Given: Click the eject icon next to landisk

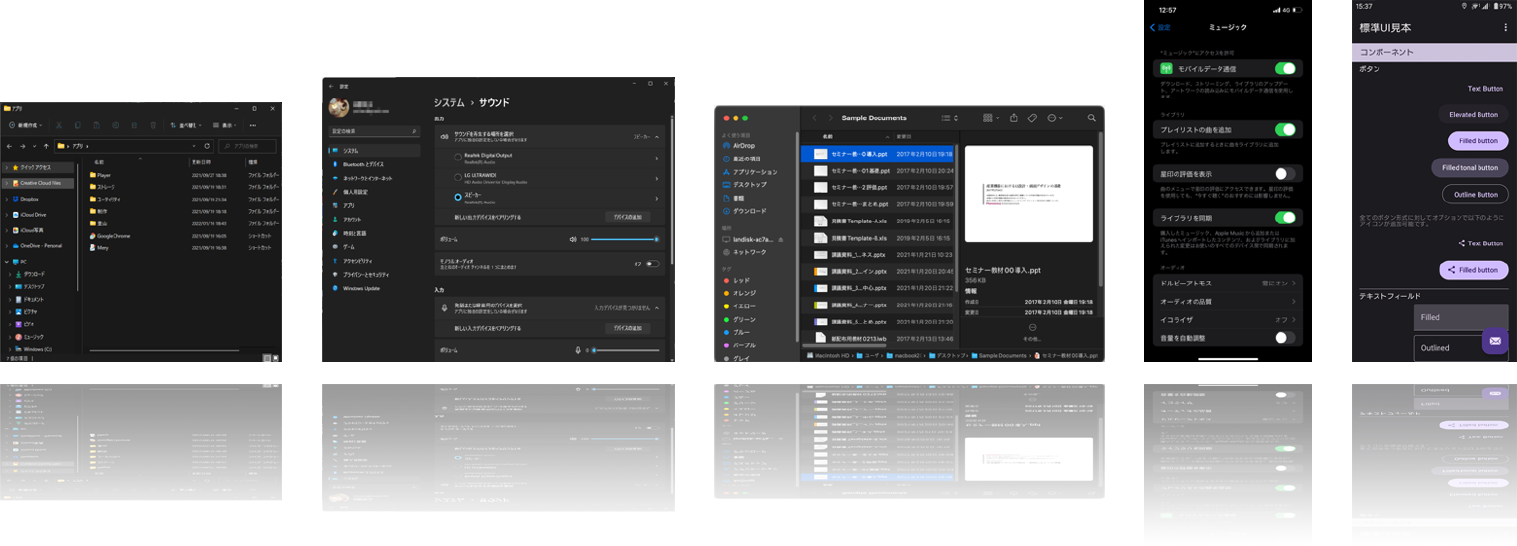Looking at the screenshot, I should tap(781, 239).
